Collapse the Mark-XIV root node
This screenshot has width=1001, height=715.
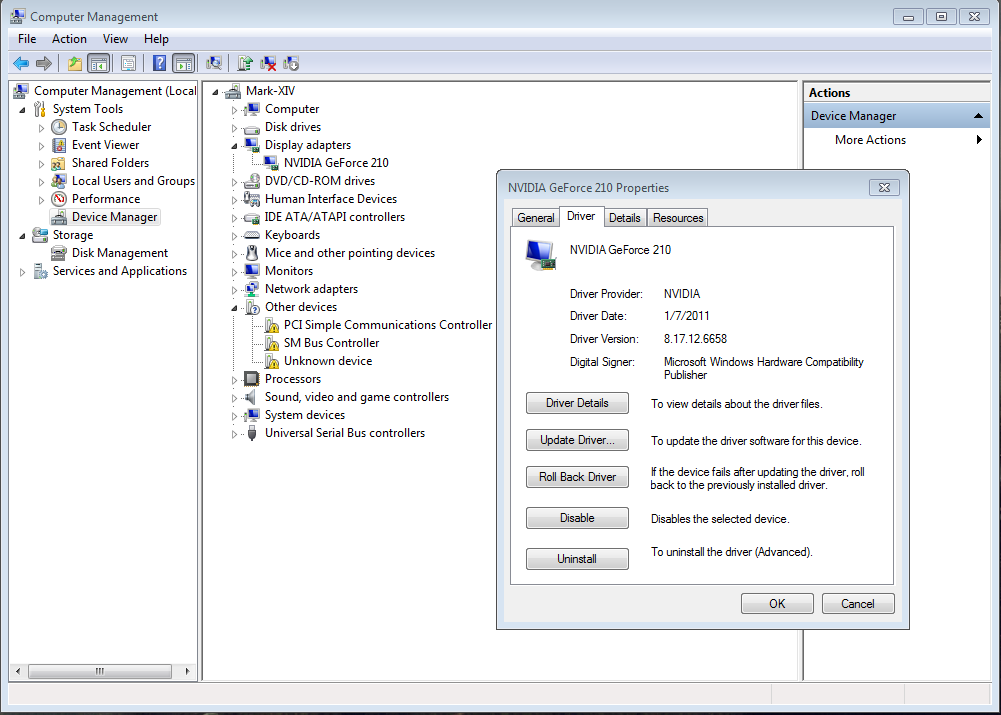[x=215, y=92]
